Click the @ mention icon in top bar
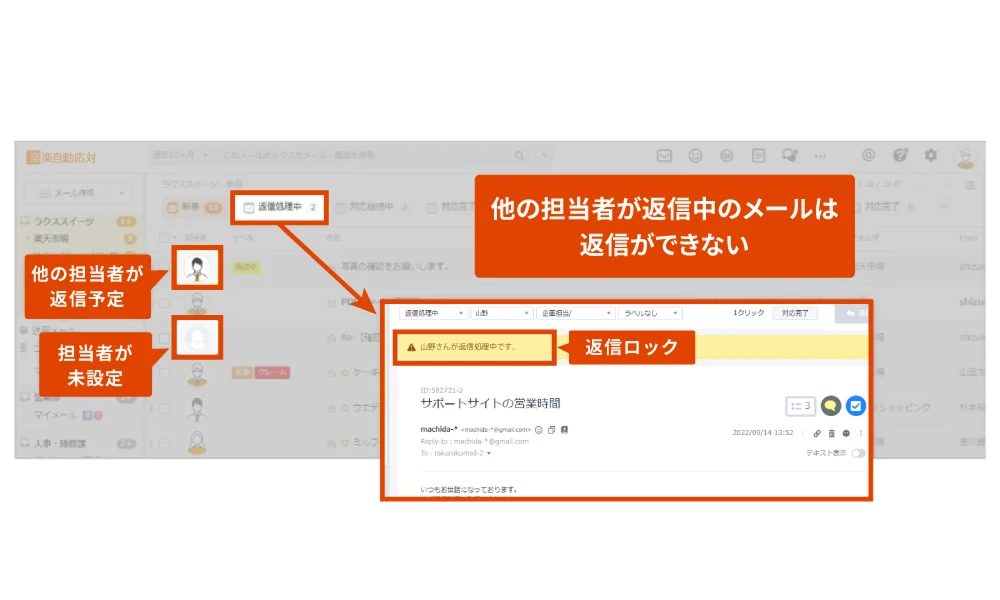The image size is (1000, 600). click(868, 155)
